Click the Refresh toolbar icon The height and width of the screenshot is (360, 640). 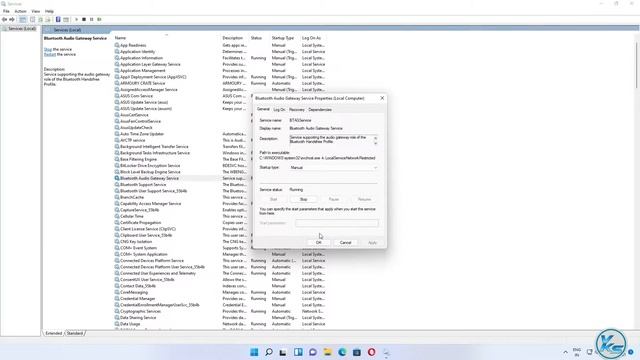tap(40, 20)
